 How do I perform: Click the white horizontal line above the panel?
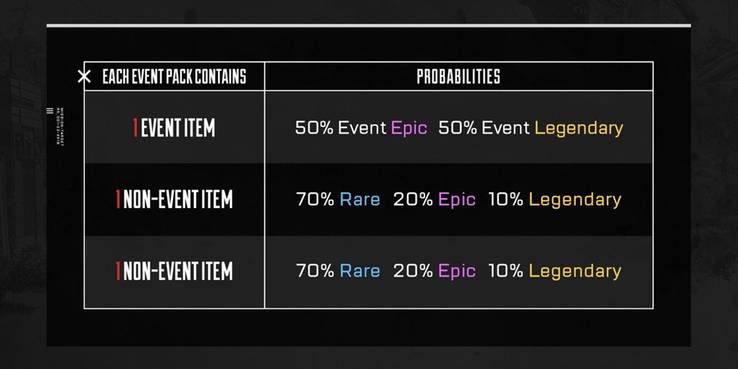[x=369, y=25]
